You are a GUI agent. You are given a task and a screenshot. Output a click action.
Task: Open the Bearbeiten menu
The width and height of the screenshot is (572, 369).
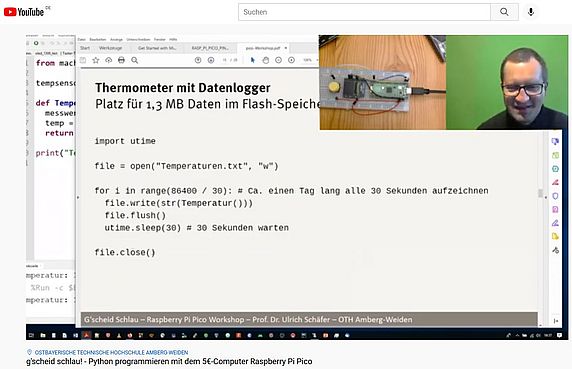98,39
